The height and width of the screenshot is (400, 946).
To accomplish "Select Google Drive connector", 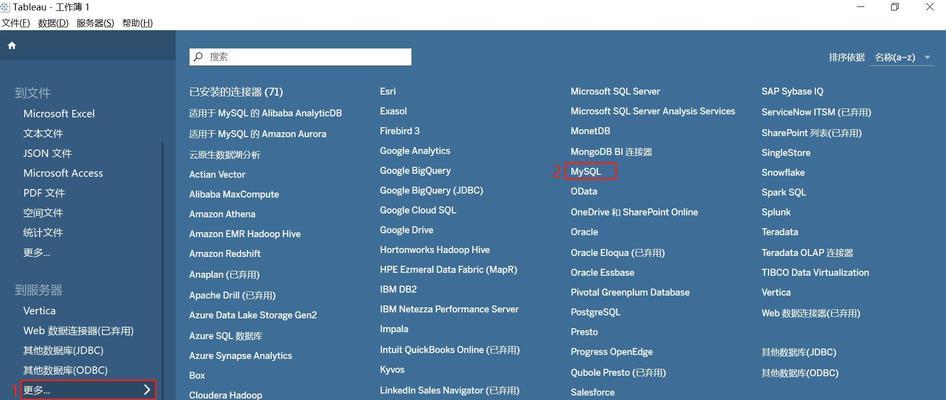I will (407, 230).
